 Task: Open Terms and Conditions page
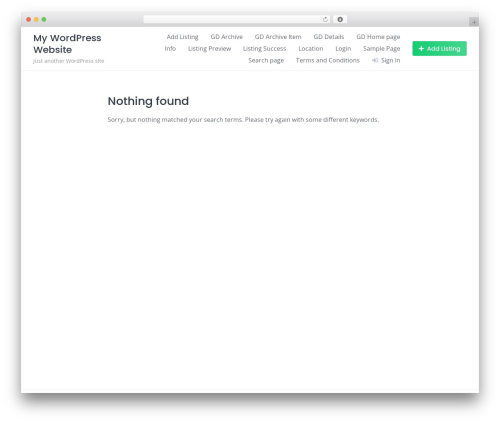[x=328, y=60]
